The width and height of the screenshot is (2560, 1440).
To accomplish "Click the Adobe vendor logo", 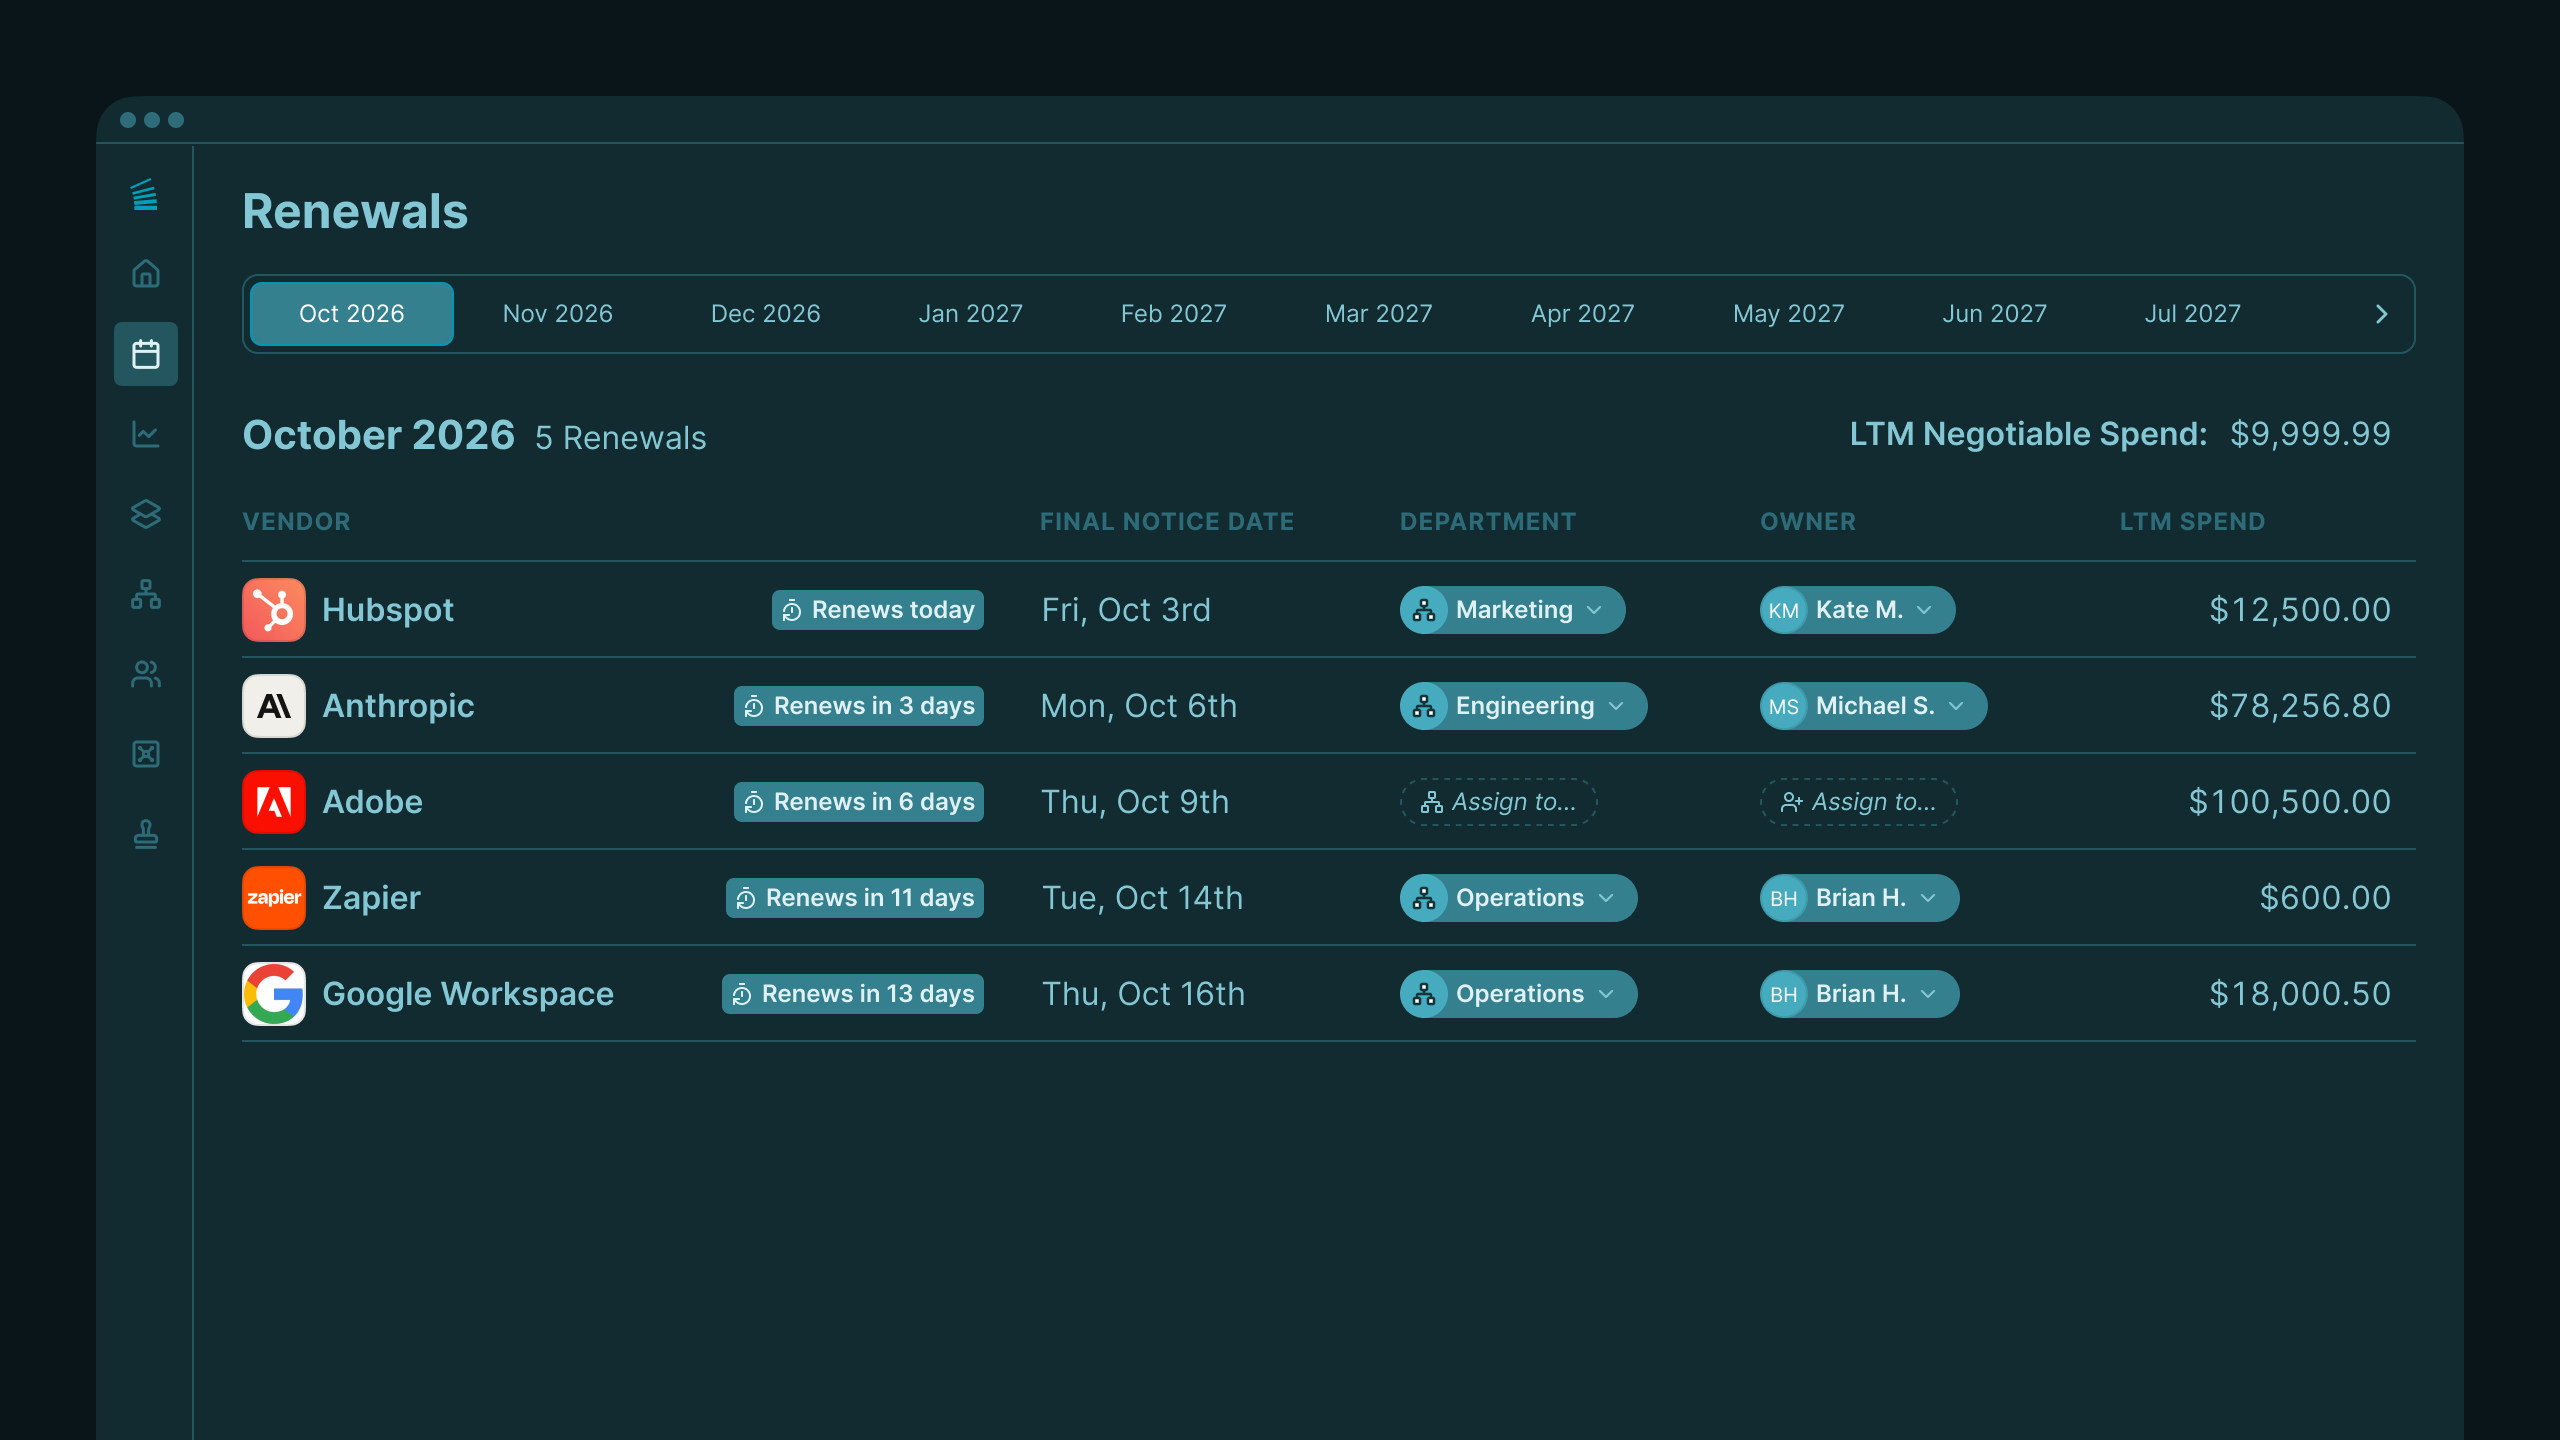I will pyautogui.click(x=274, y=802).
